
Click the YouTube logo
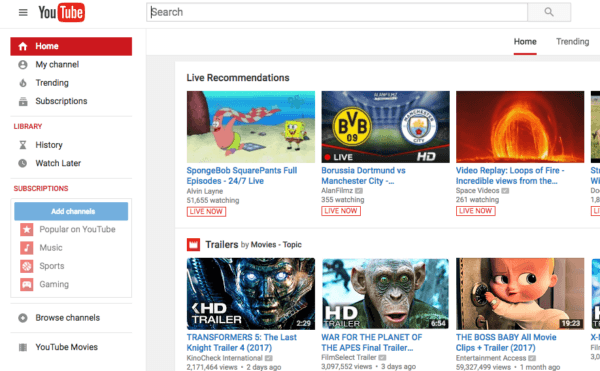(x=61, y=13)
